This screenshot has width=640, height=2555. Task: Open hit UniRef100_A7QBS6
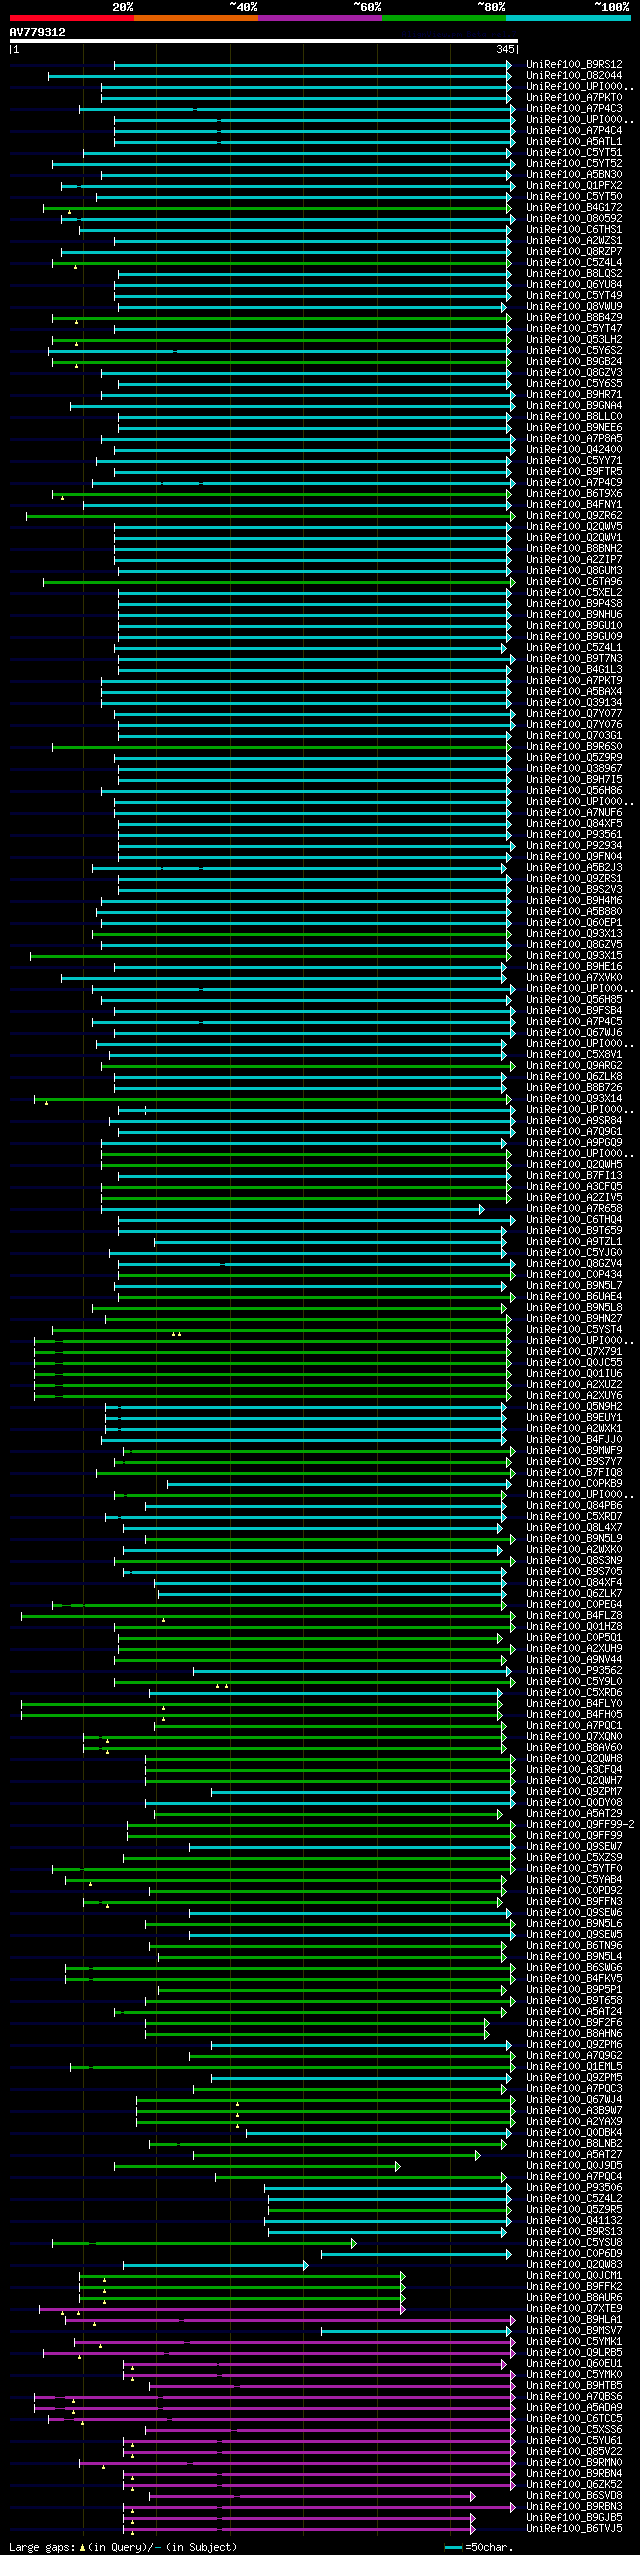[x=574, y=2397]
